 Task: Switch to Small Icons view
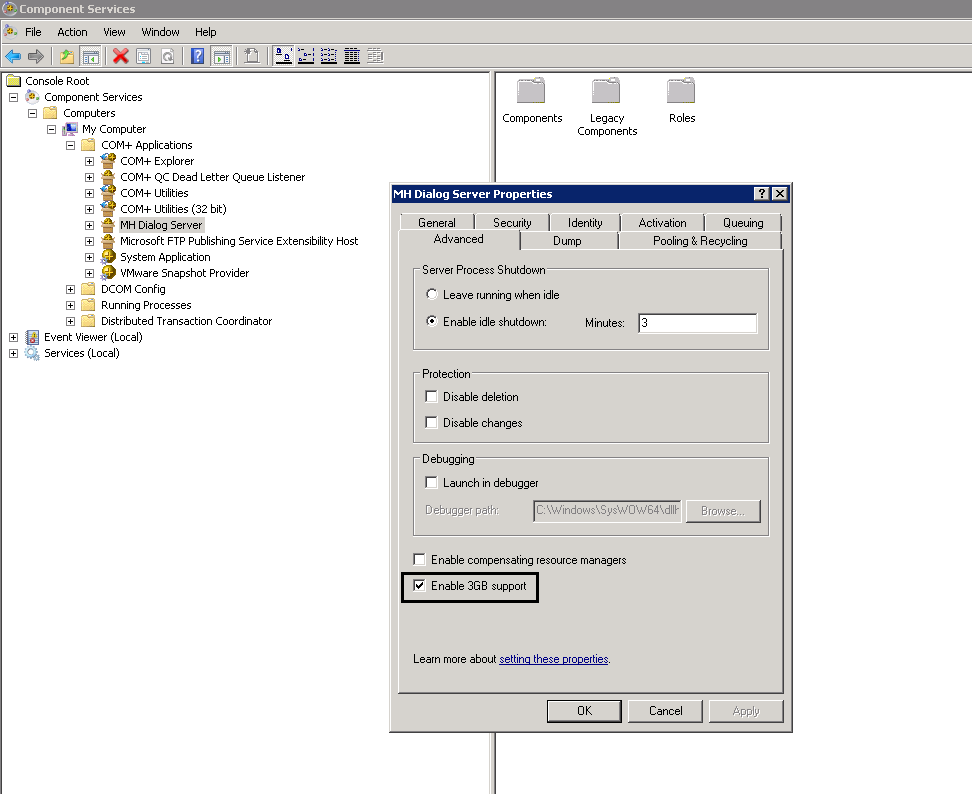pos(306,56)
